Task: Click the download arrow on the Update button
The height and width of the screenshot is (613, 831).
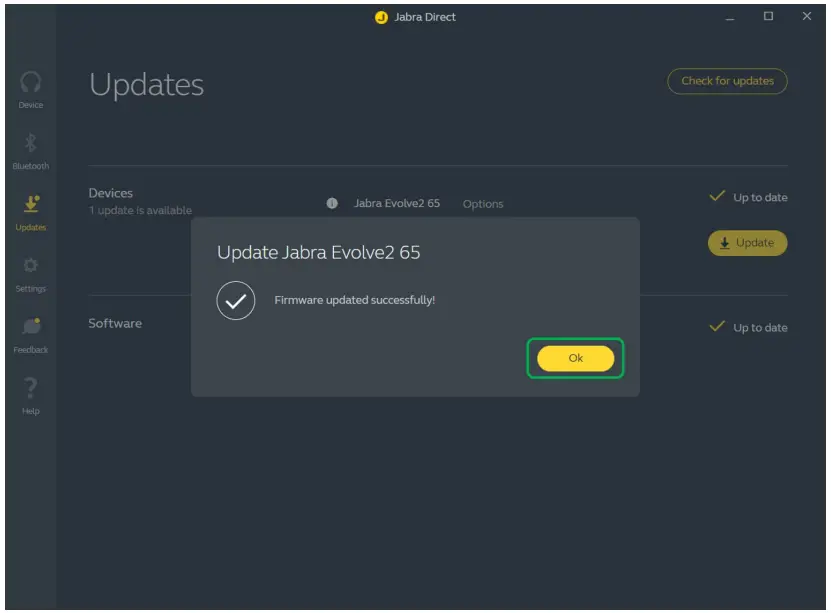Action: click(x=722, y=242)
